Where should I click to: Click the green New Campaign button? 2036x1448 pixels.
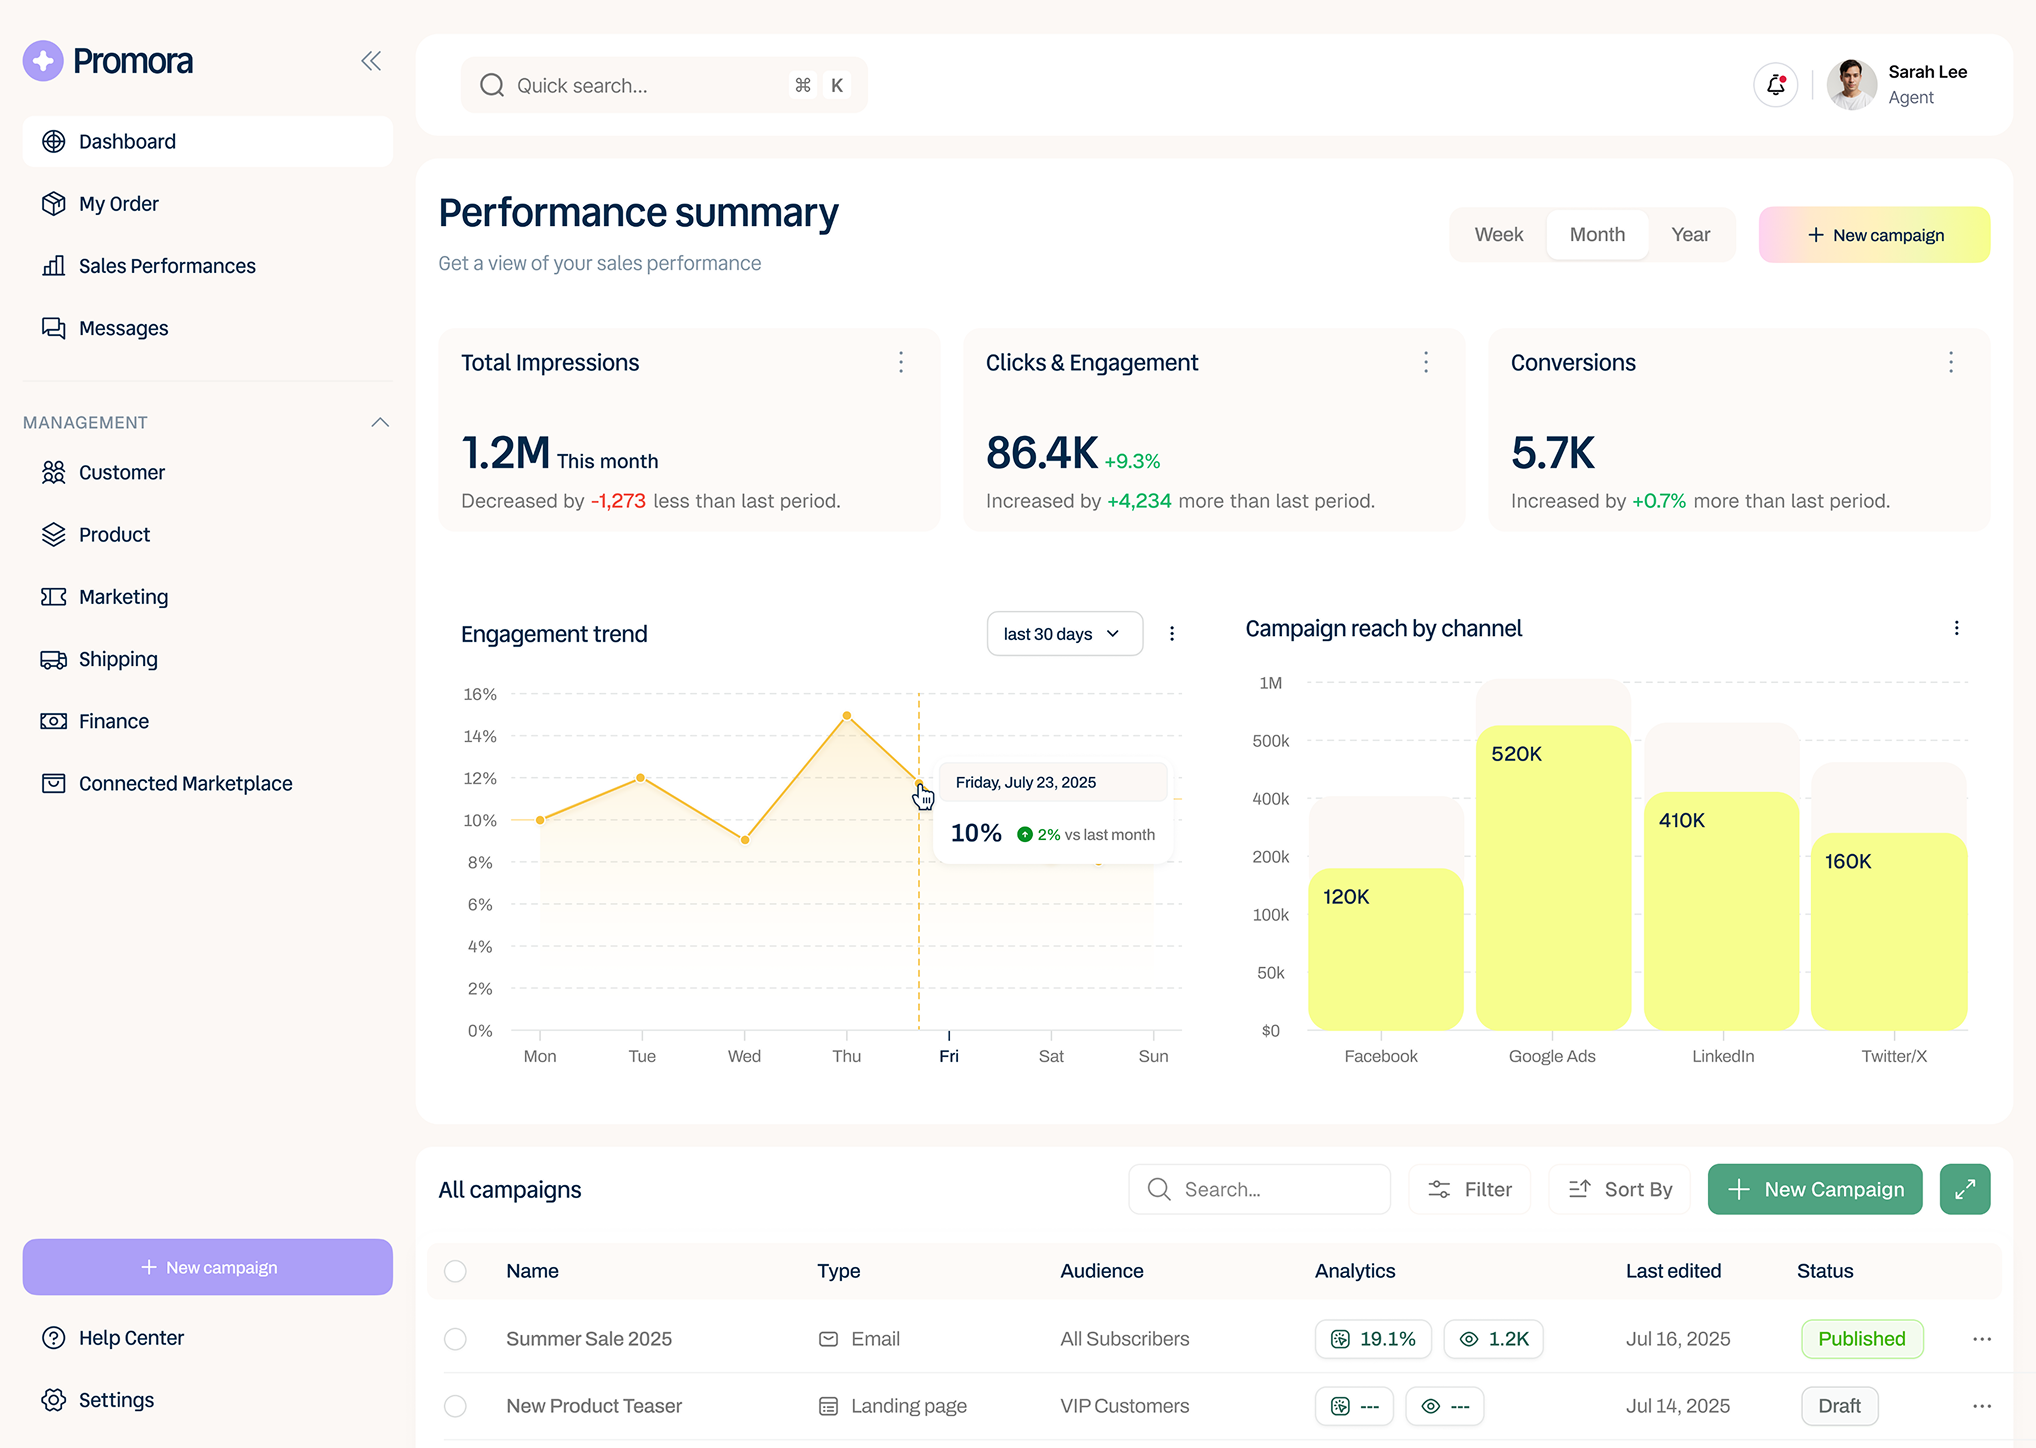(1814, 1189)
